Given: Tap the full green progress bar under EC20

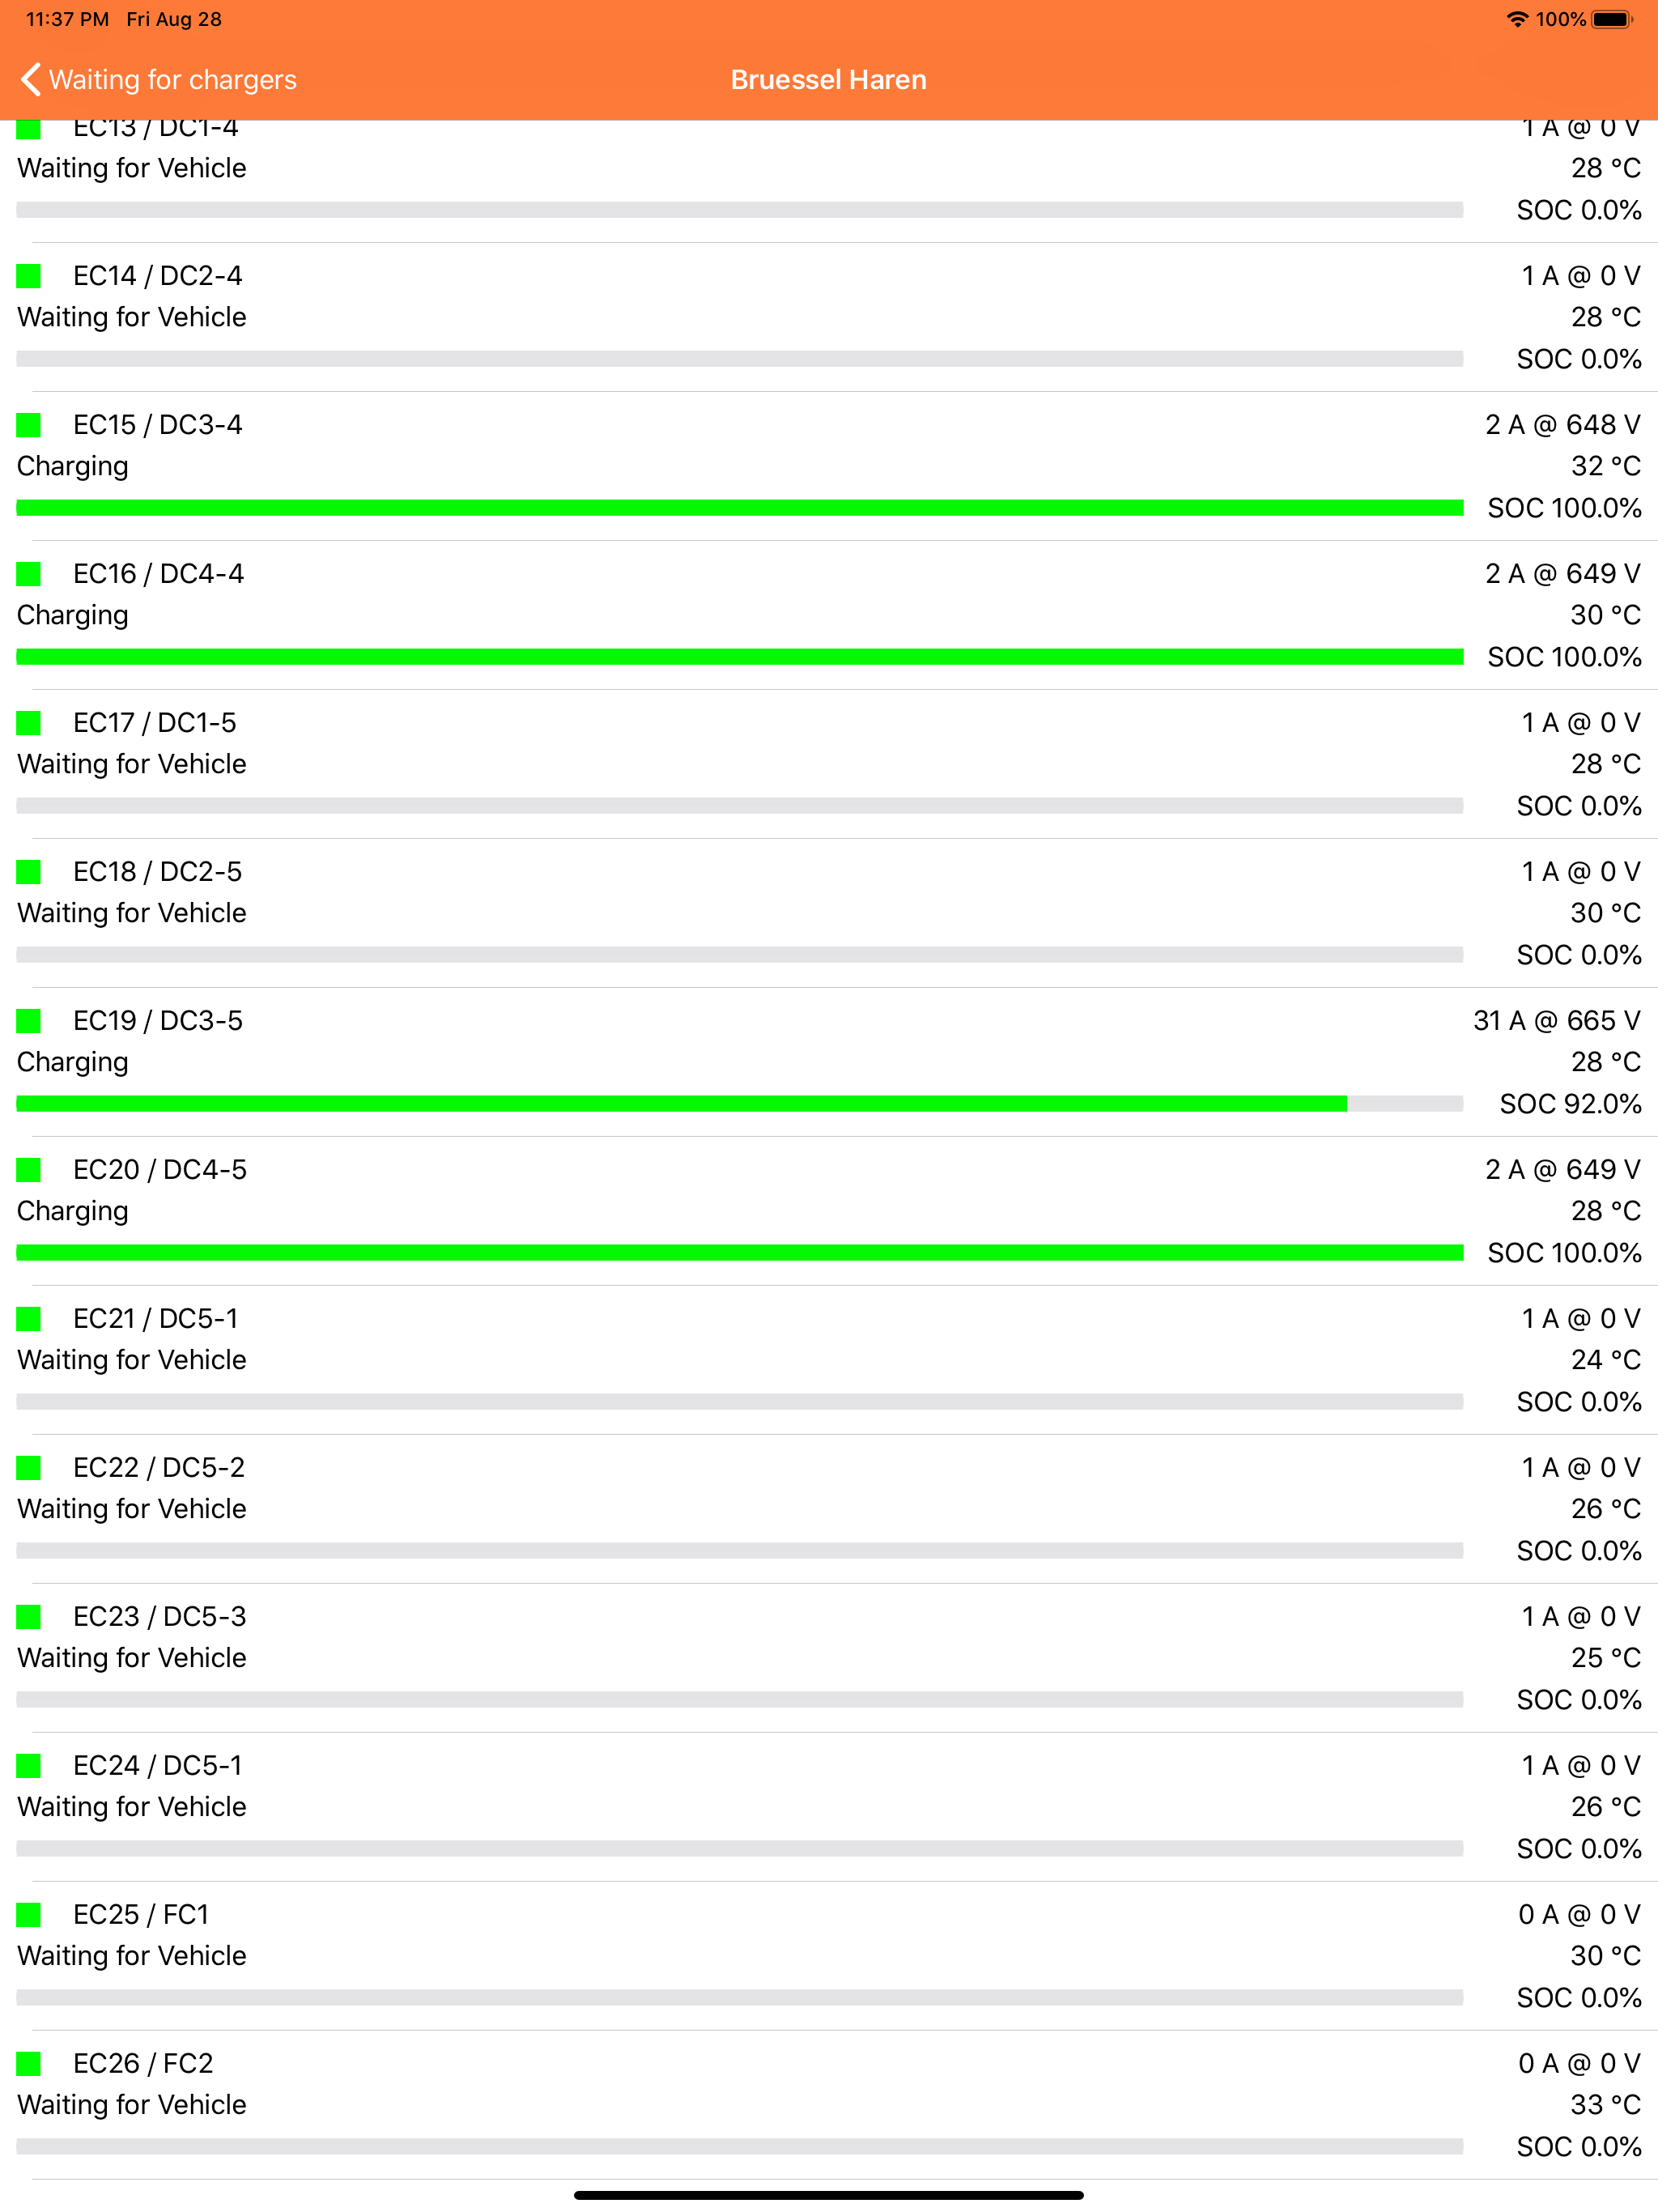Looking at the screenshot, I should pyautogui.click(x=740, y=1252).
